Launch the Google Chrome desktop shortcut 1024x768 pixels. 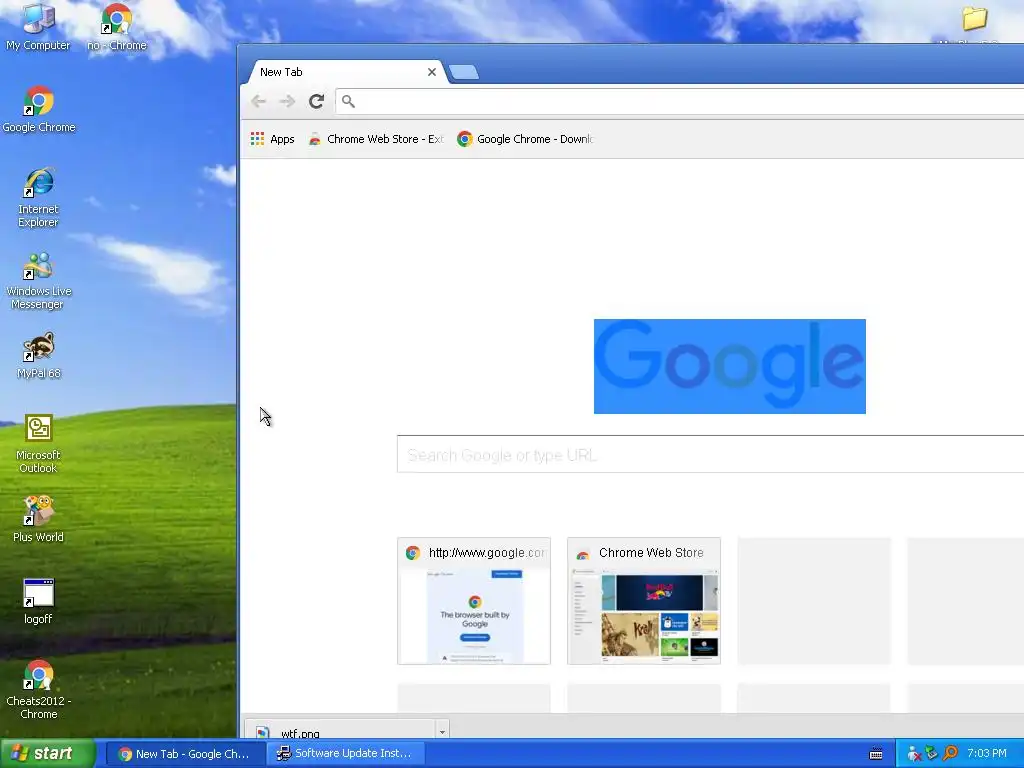tap(39, 109)
